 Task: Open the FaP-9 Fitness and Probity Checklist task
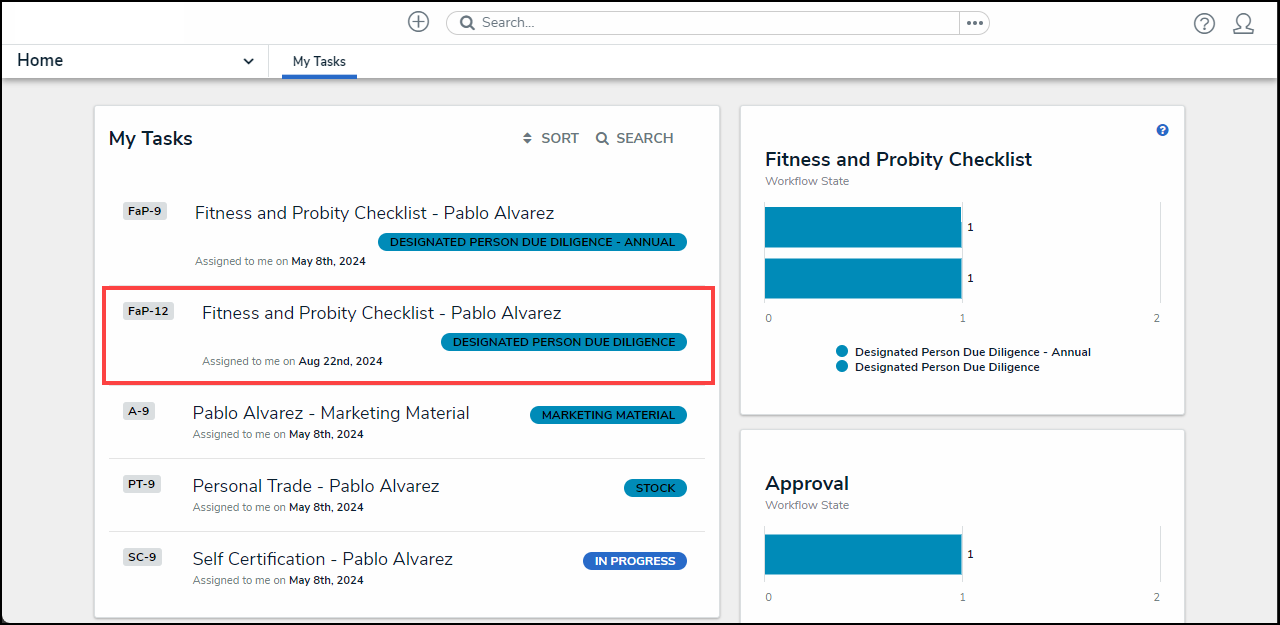click(x=373, y=213)
